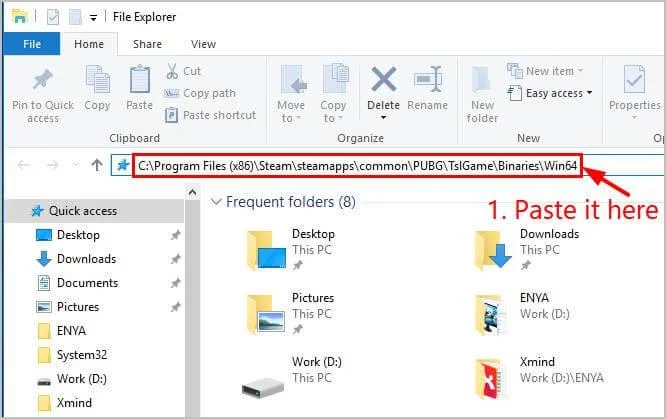This screenshot has width=666, height=419.
Task: Switch to the Home ribbon tab
Action: [89, 44]
